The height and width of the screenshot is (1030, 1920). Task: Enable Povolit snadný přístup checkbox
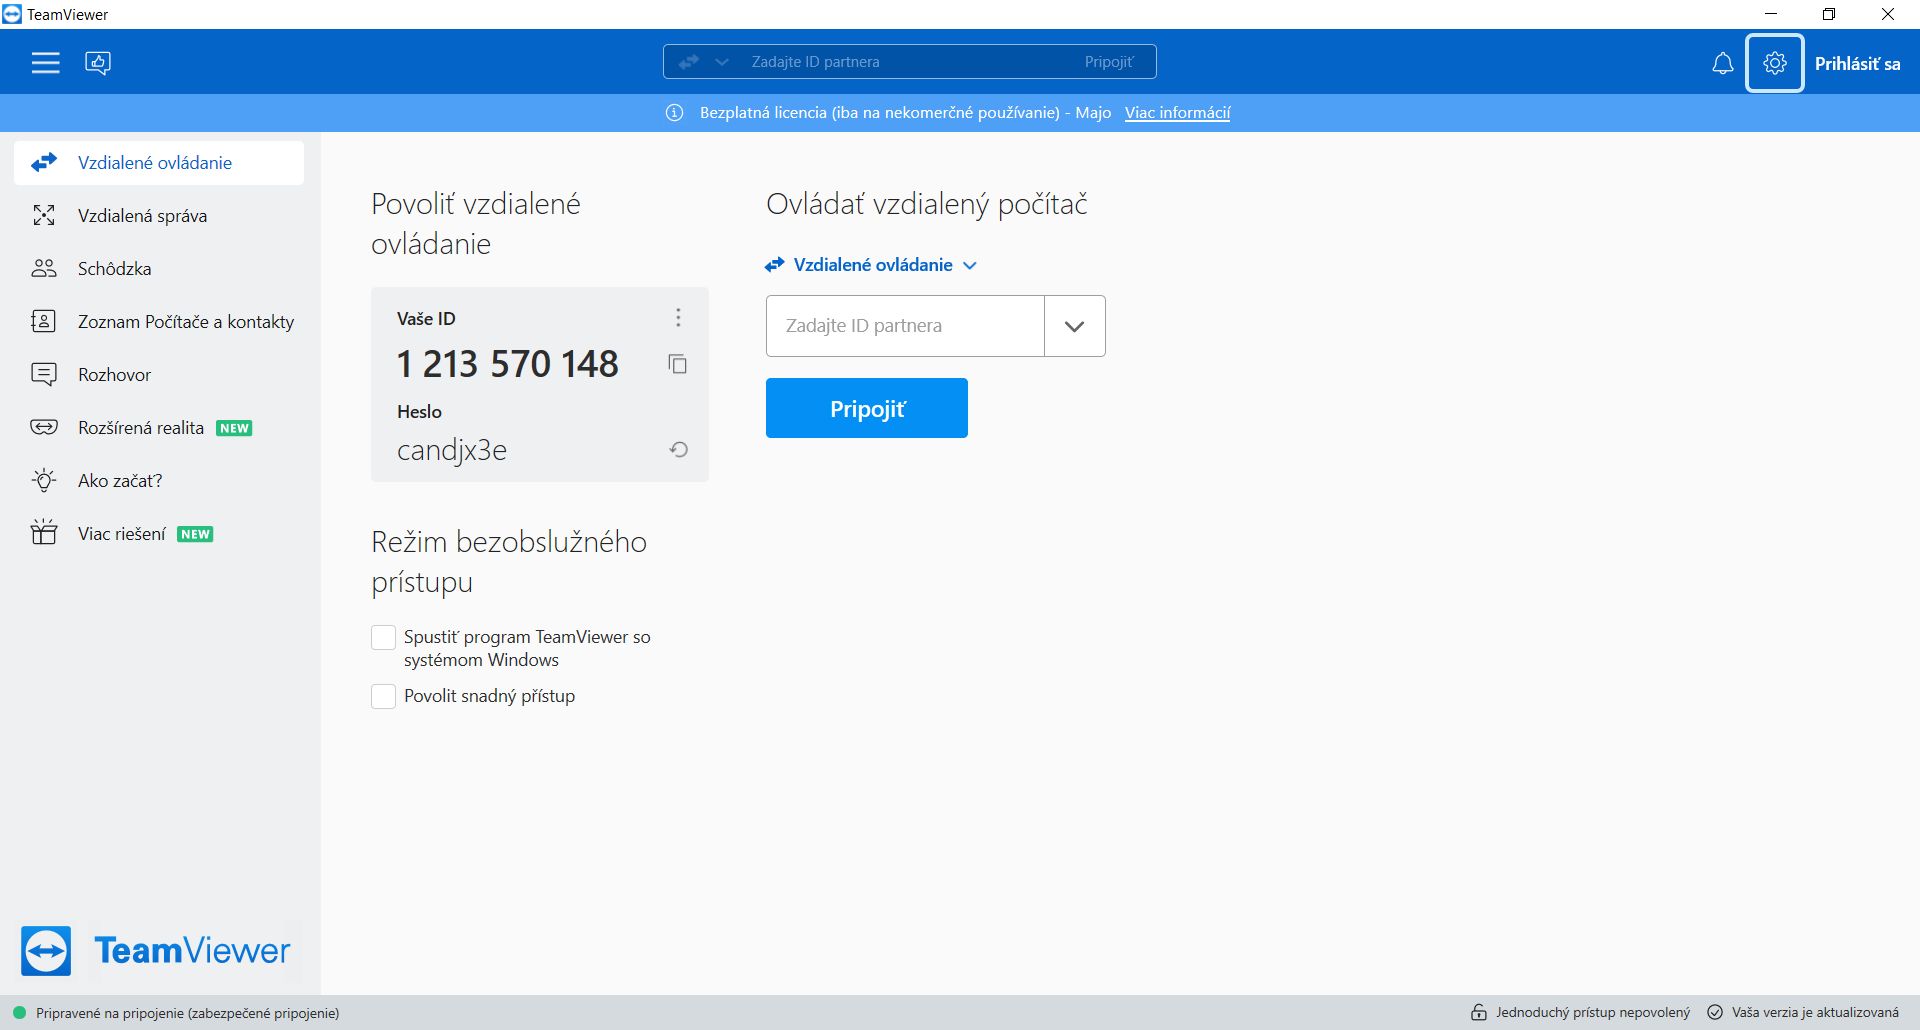click(384, 696)
